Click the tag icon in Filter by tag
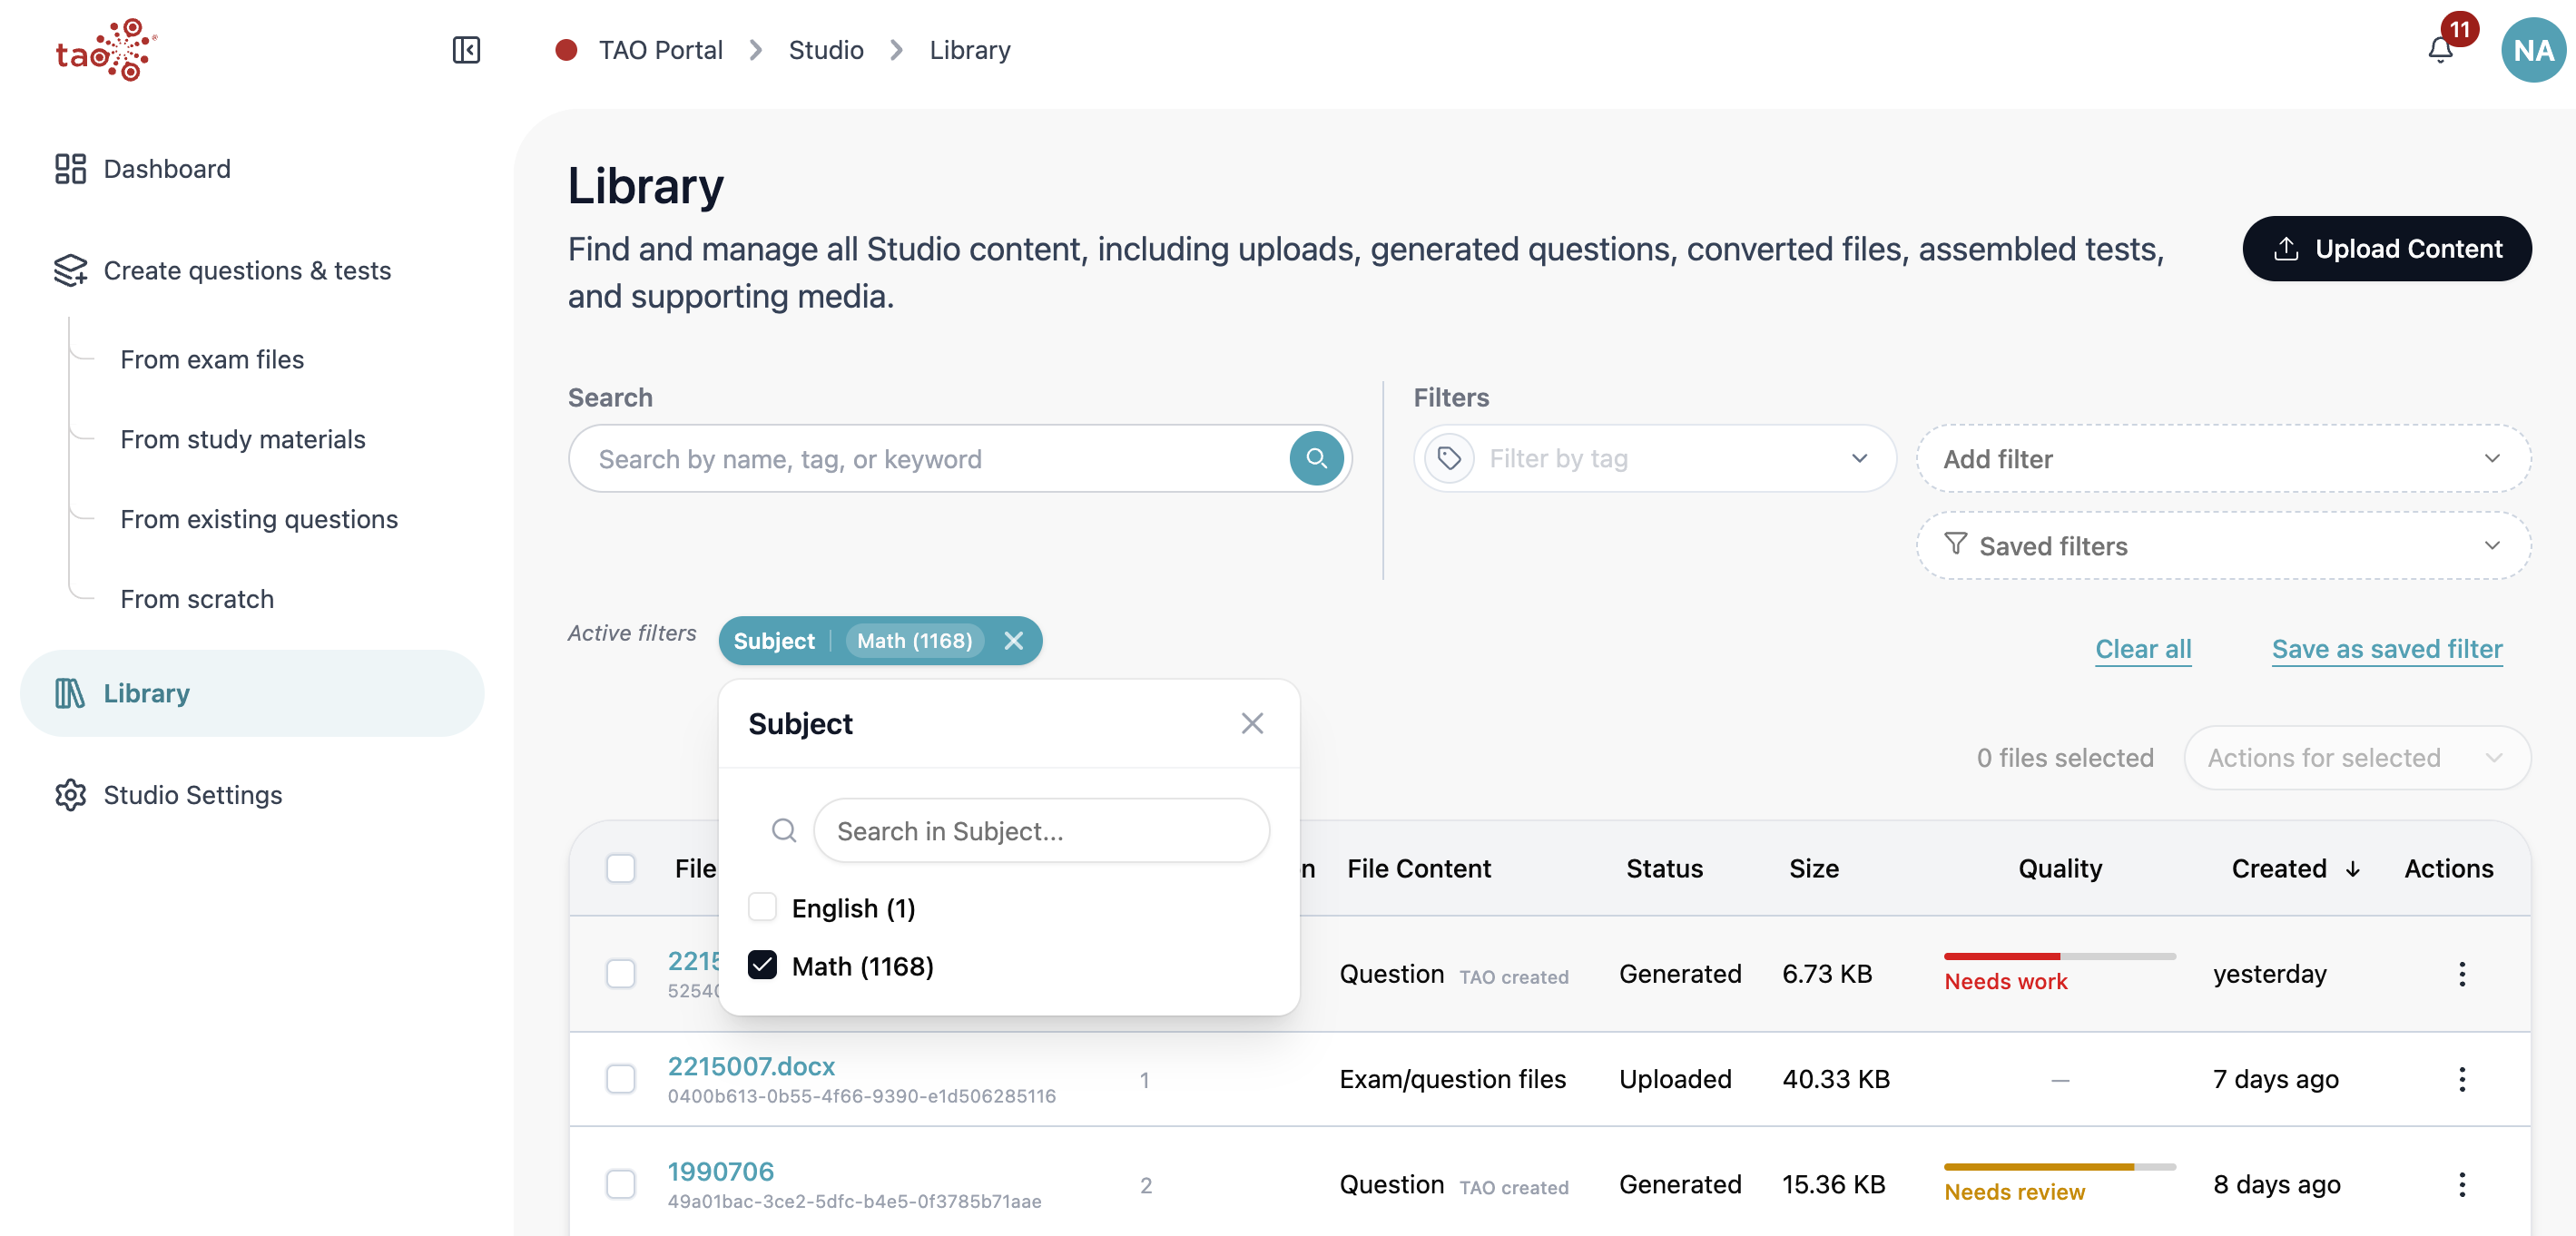2576x1236 pixels. point(1449,459)
